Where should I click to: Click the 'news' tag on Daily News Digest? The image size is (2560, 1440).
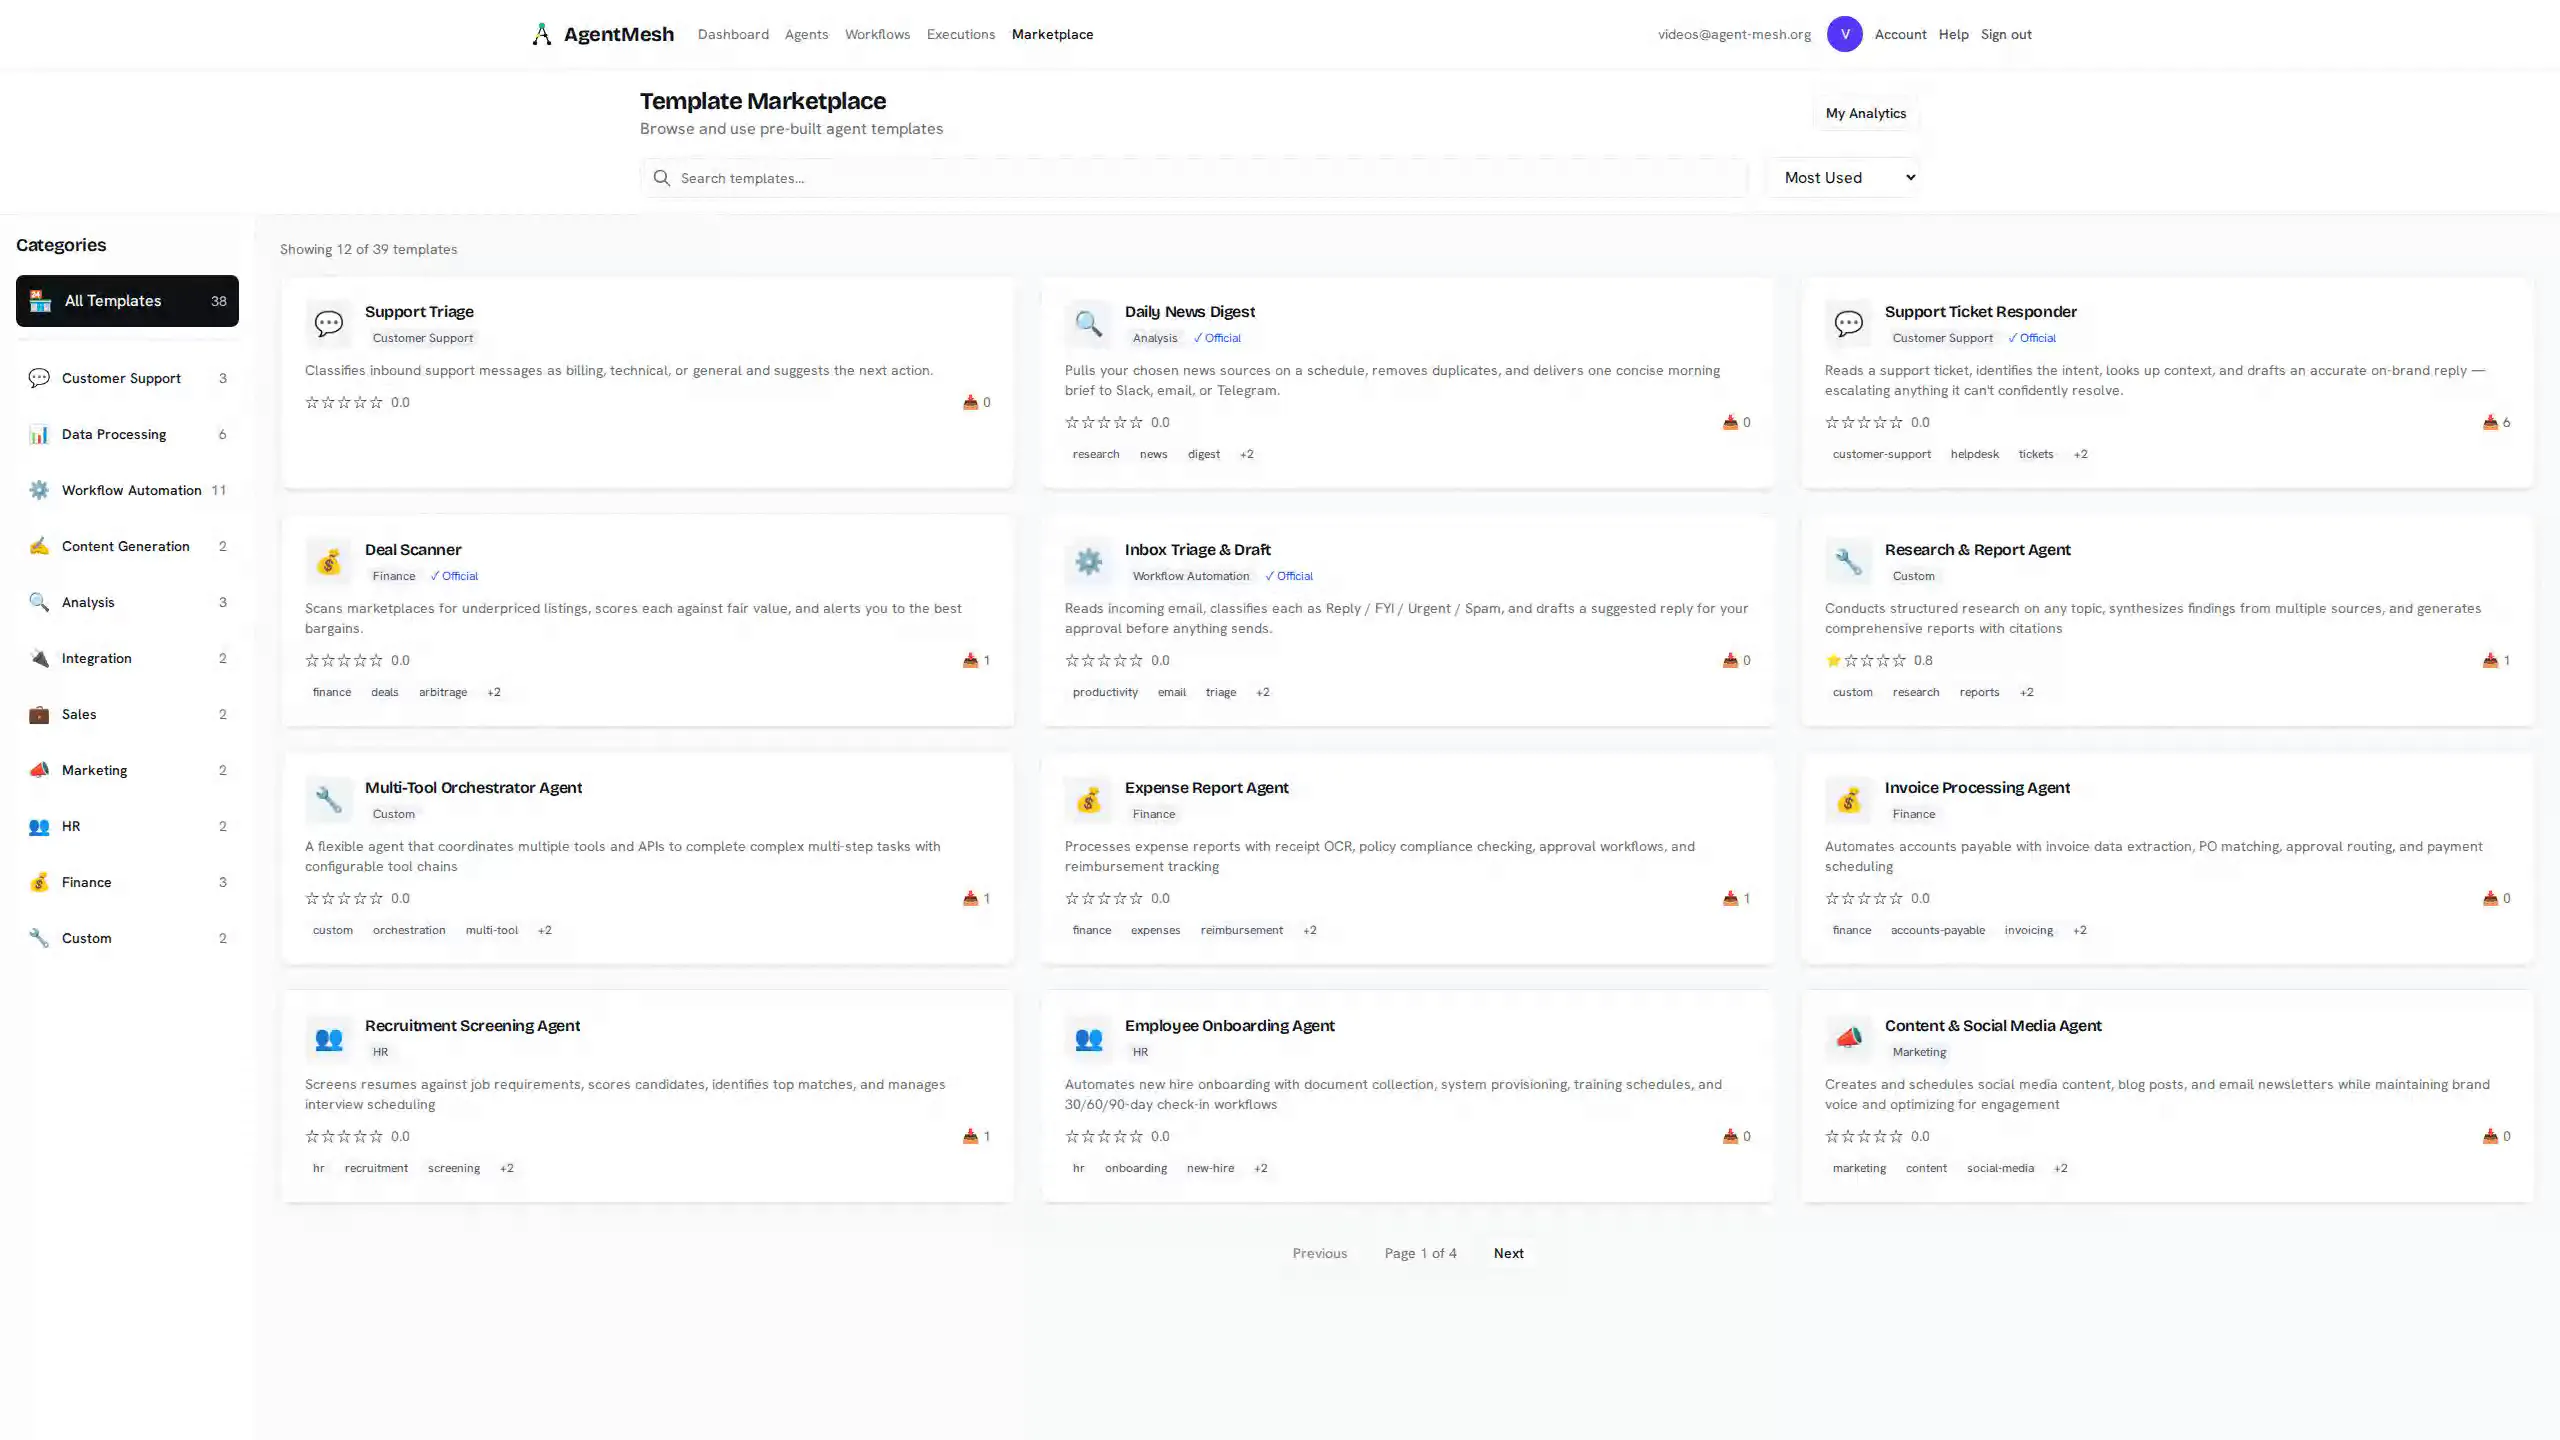click(1153, 454)
